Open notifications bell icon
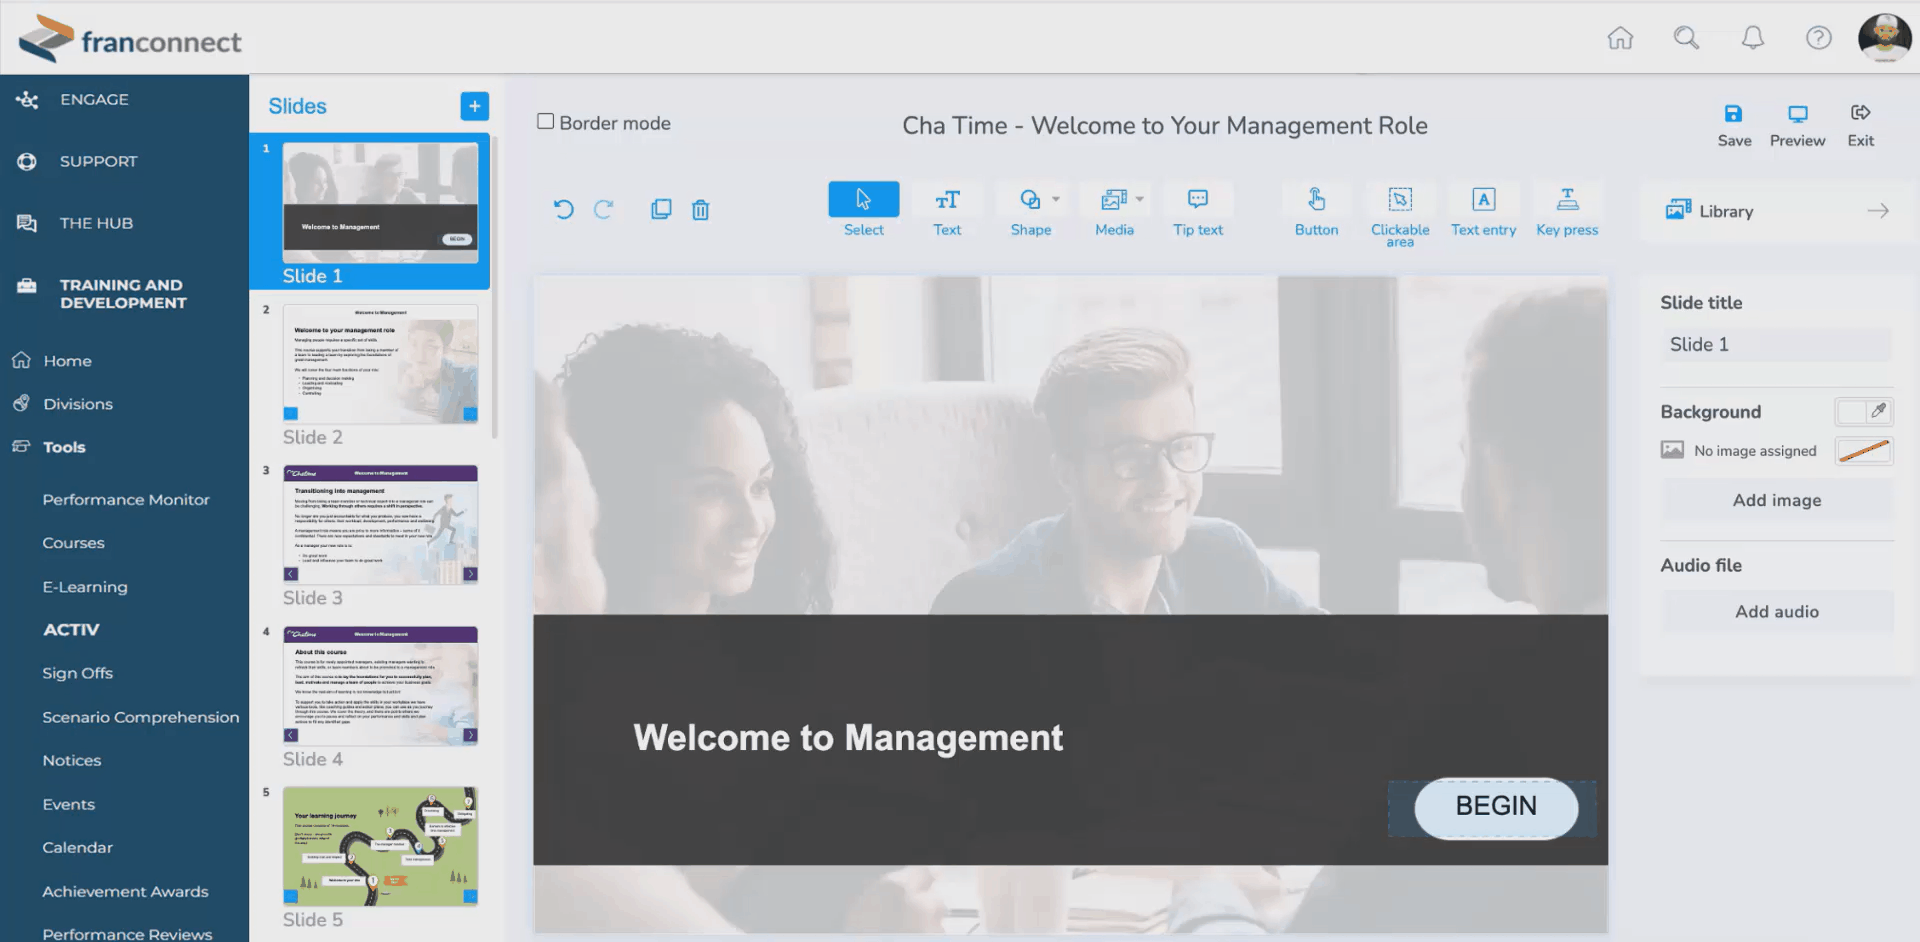 1753,38
